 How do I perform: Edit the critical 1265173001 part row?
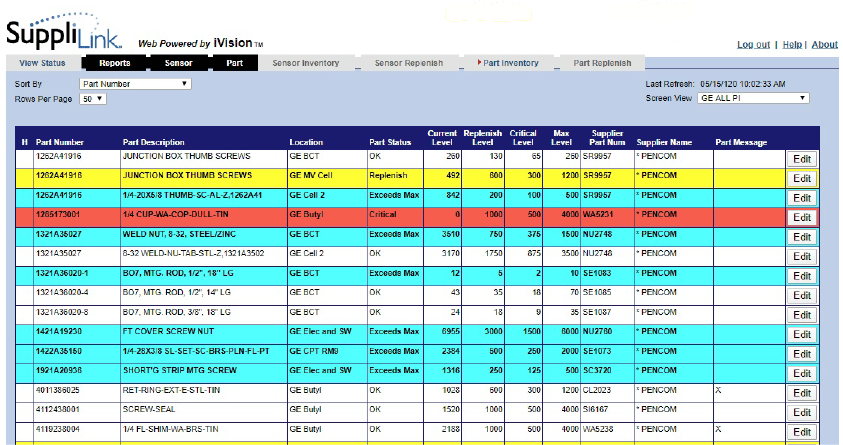[801, 217]
